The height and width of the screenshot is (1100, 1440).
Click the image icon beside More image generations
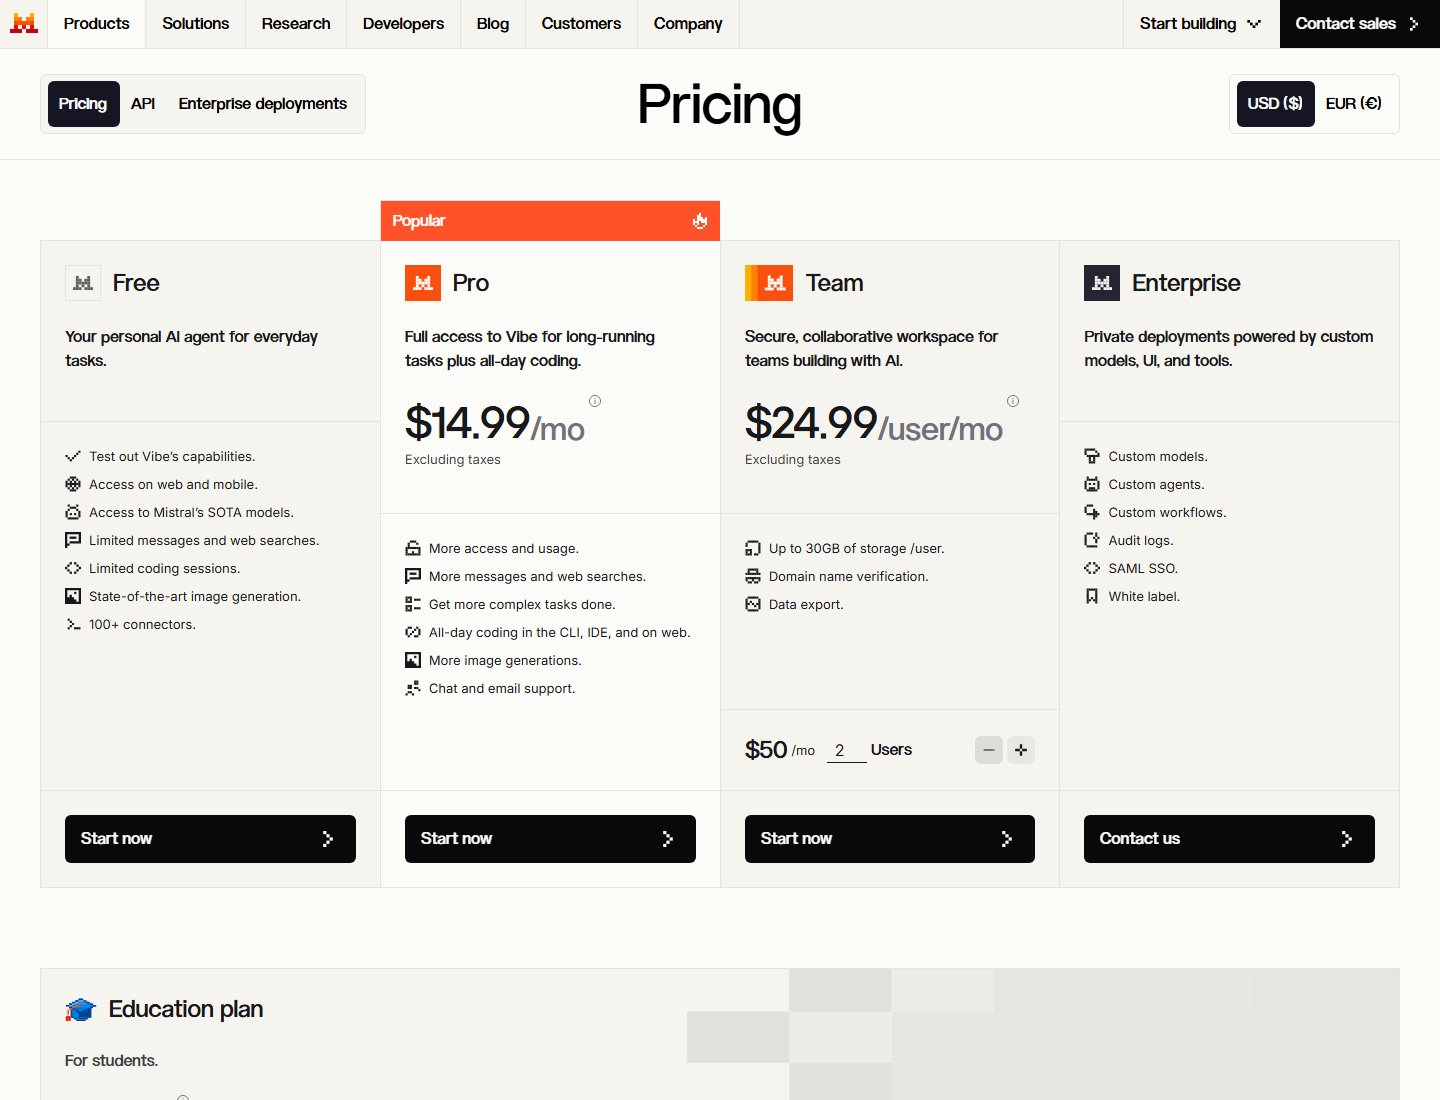coord(413,660)
